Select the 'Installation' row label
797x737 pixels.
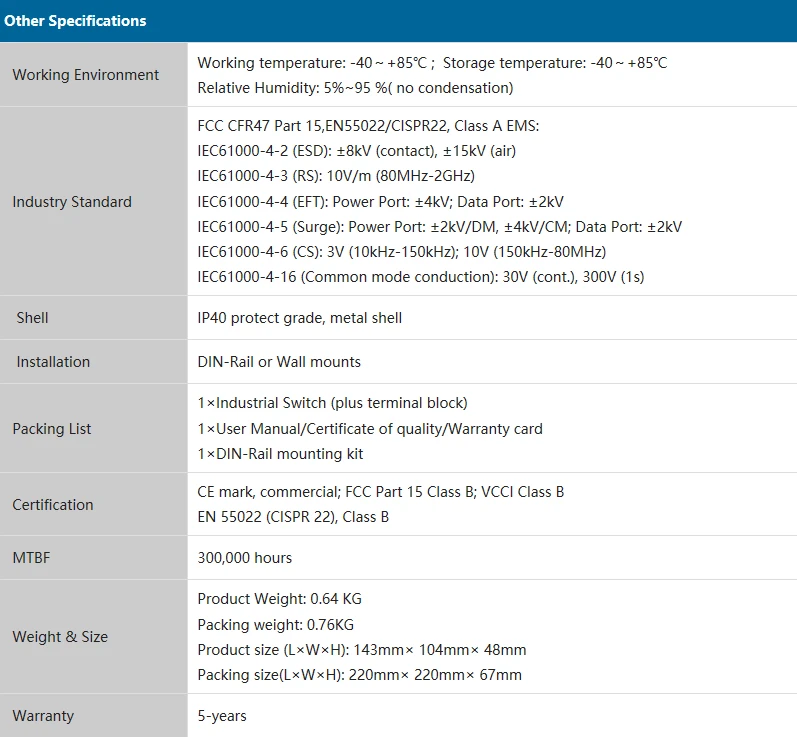click(x=53, y=362)
